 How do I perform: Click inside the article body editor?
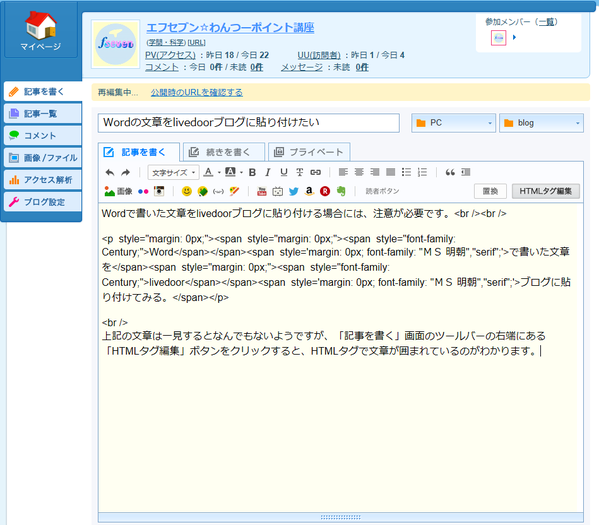[341, 358]
